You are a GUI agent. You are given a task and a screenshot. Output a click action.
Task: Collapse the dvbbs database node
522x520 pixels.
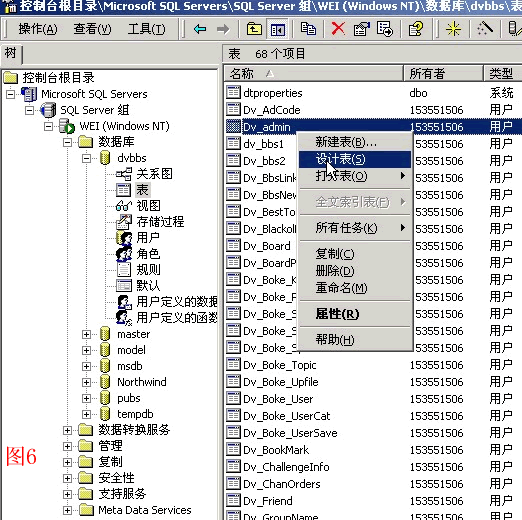86,158
